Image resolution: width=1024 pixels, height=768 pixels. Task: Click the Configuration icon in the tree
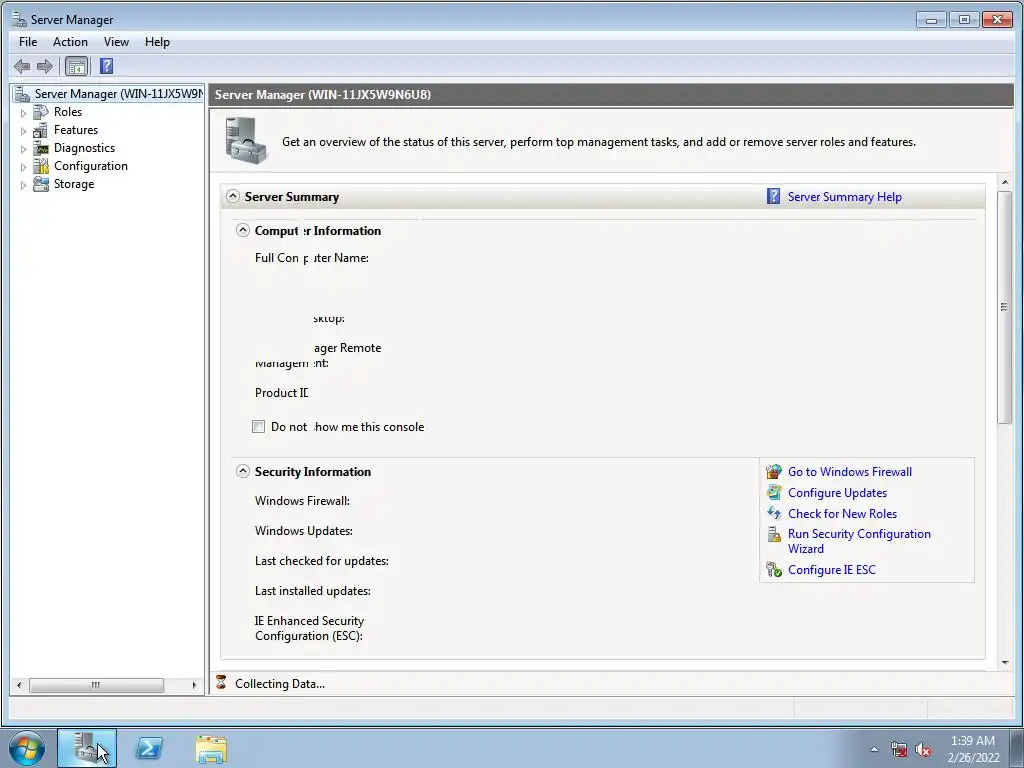click(40, 166)
